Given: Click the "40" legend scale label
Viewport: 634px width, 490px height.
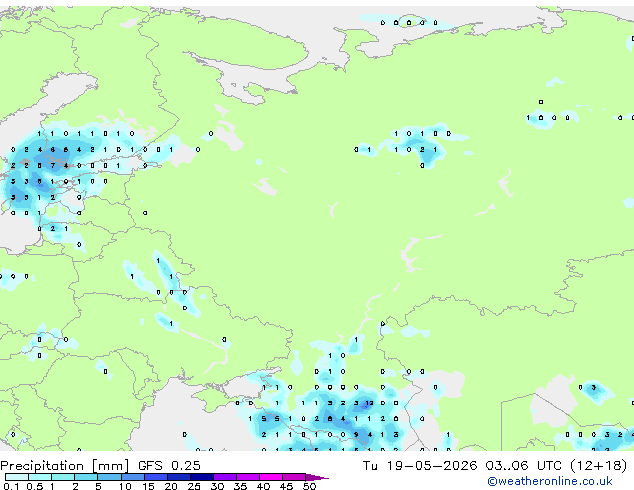Looking at the screenshot, I should point(263,486).
